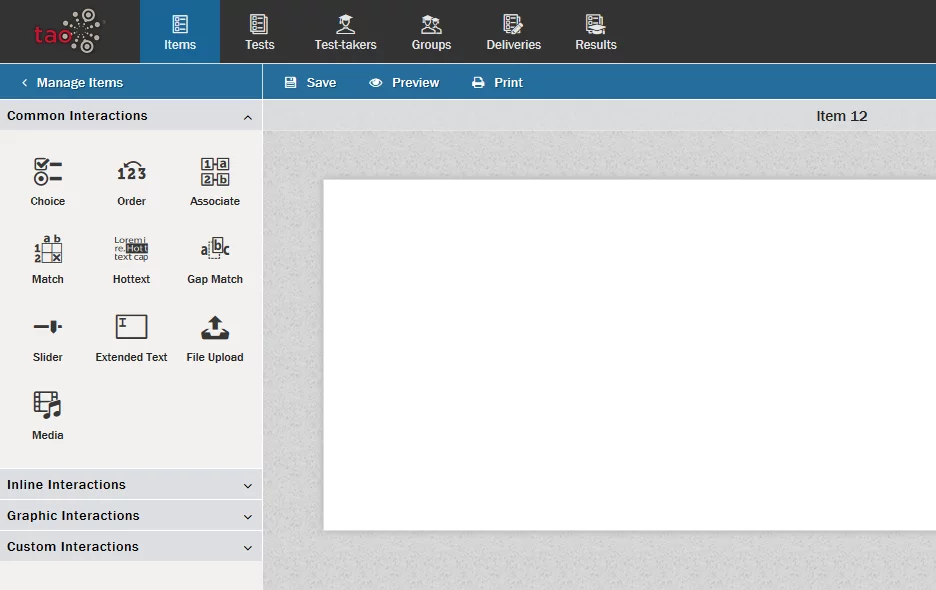The height and width of the screenshot is (590, 936).
Task: Pick the Gap Match interaction icon
Action: point(215,250)
